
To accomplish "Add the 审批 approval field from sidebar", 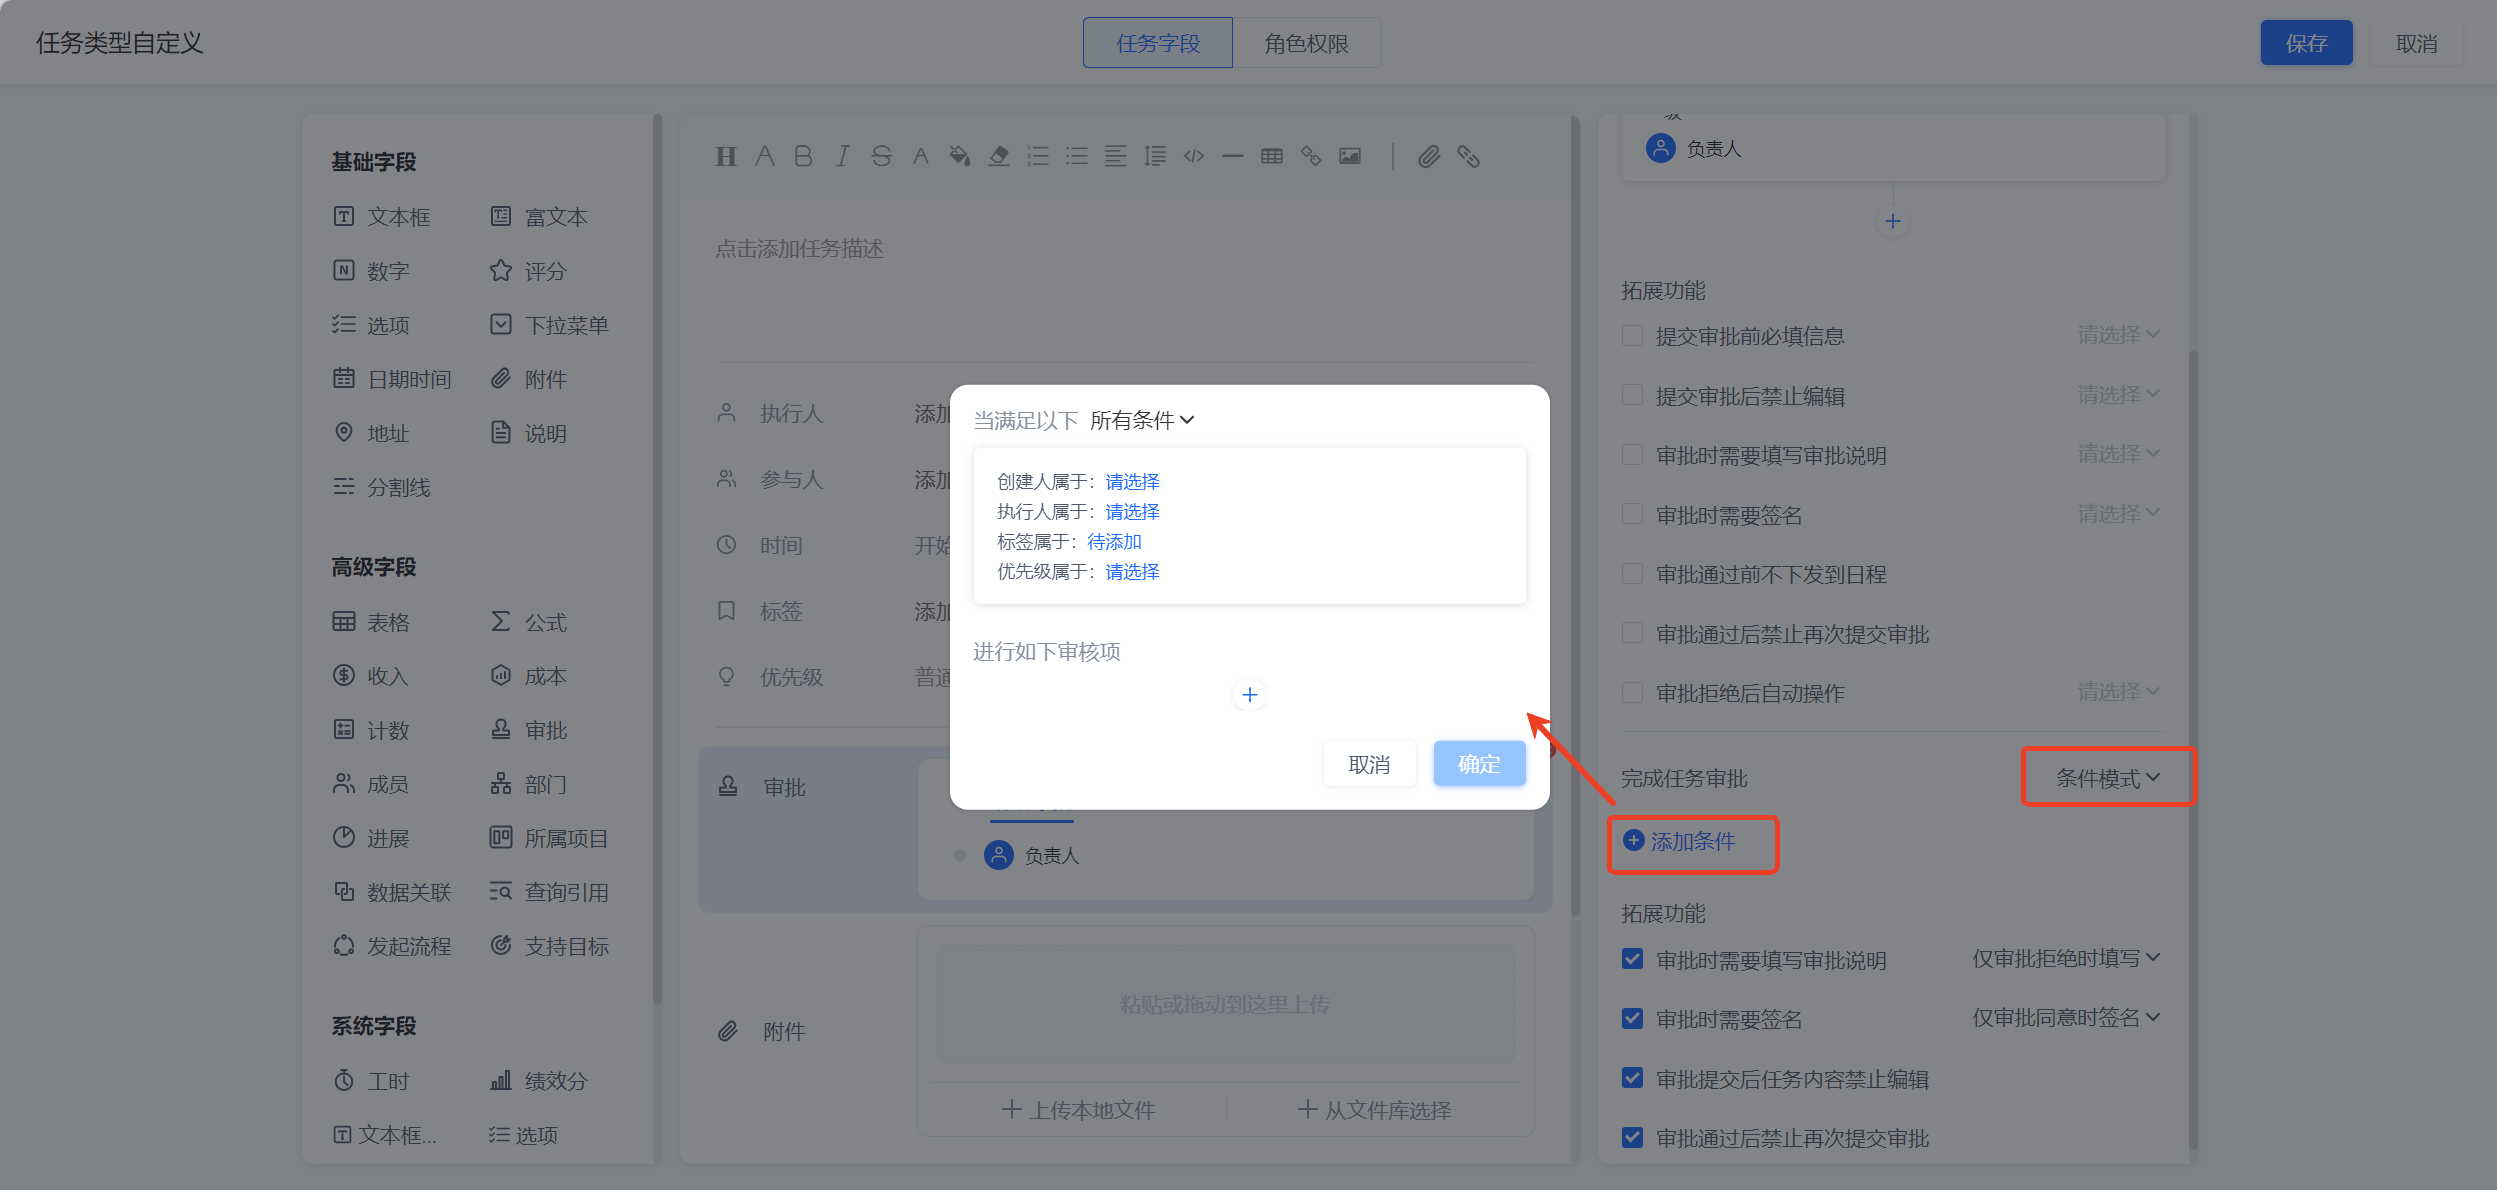I will 528,730.
